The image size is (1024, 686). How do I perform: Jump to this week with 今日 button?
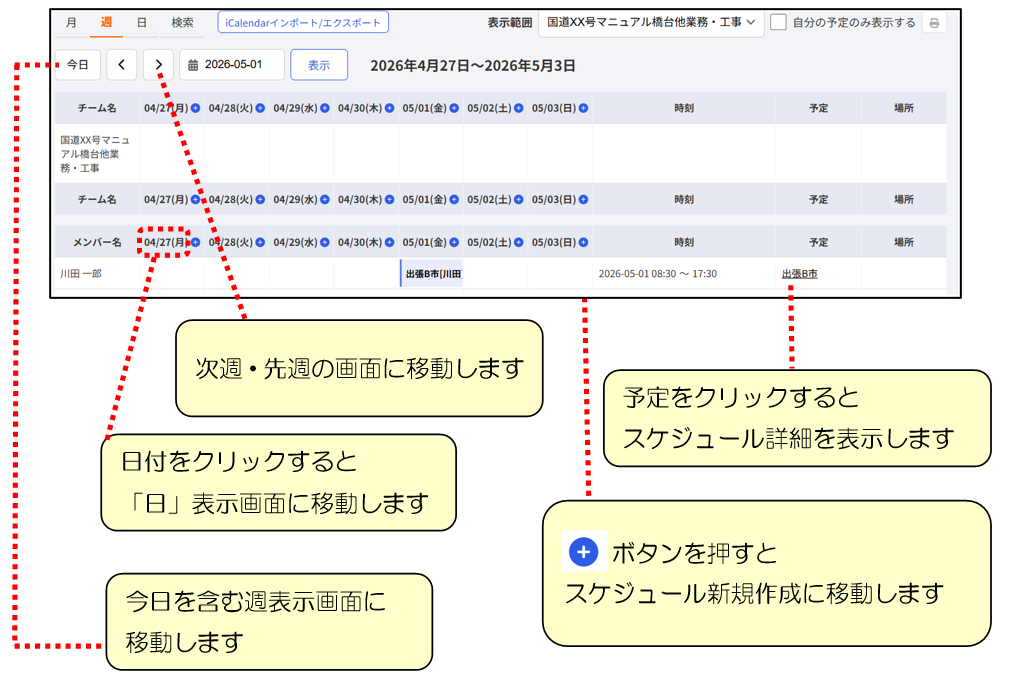(78, 65)
